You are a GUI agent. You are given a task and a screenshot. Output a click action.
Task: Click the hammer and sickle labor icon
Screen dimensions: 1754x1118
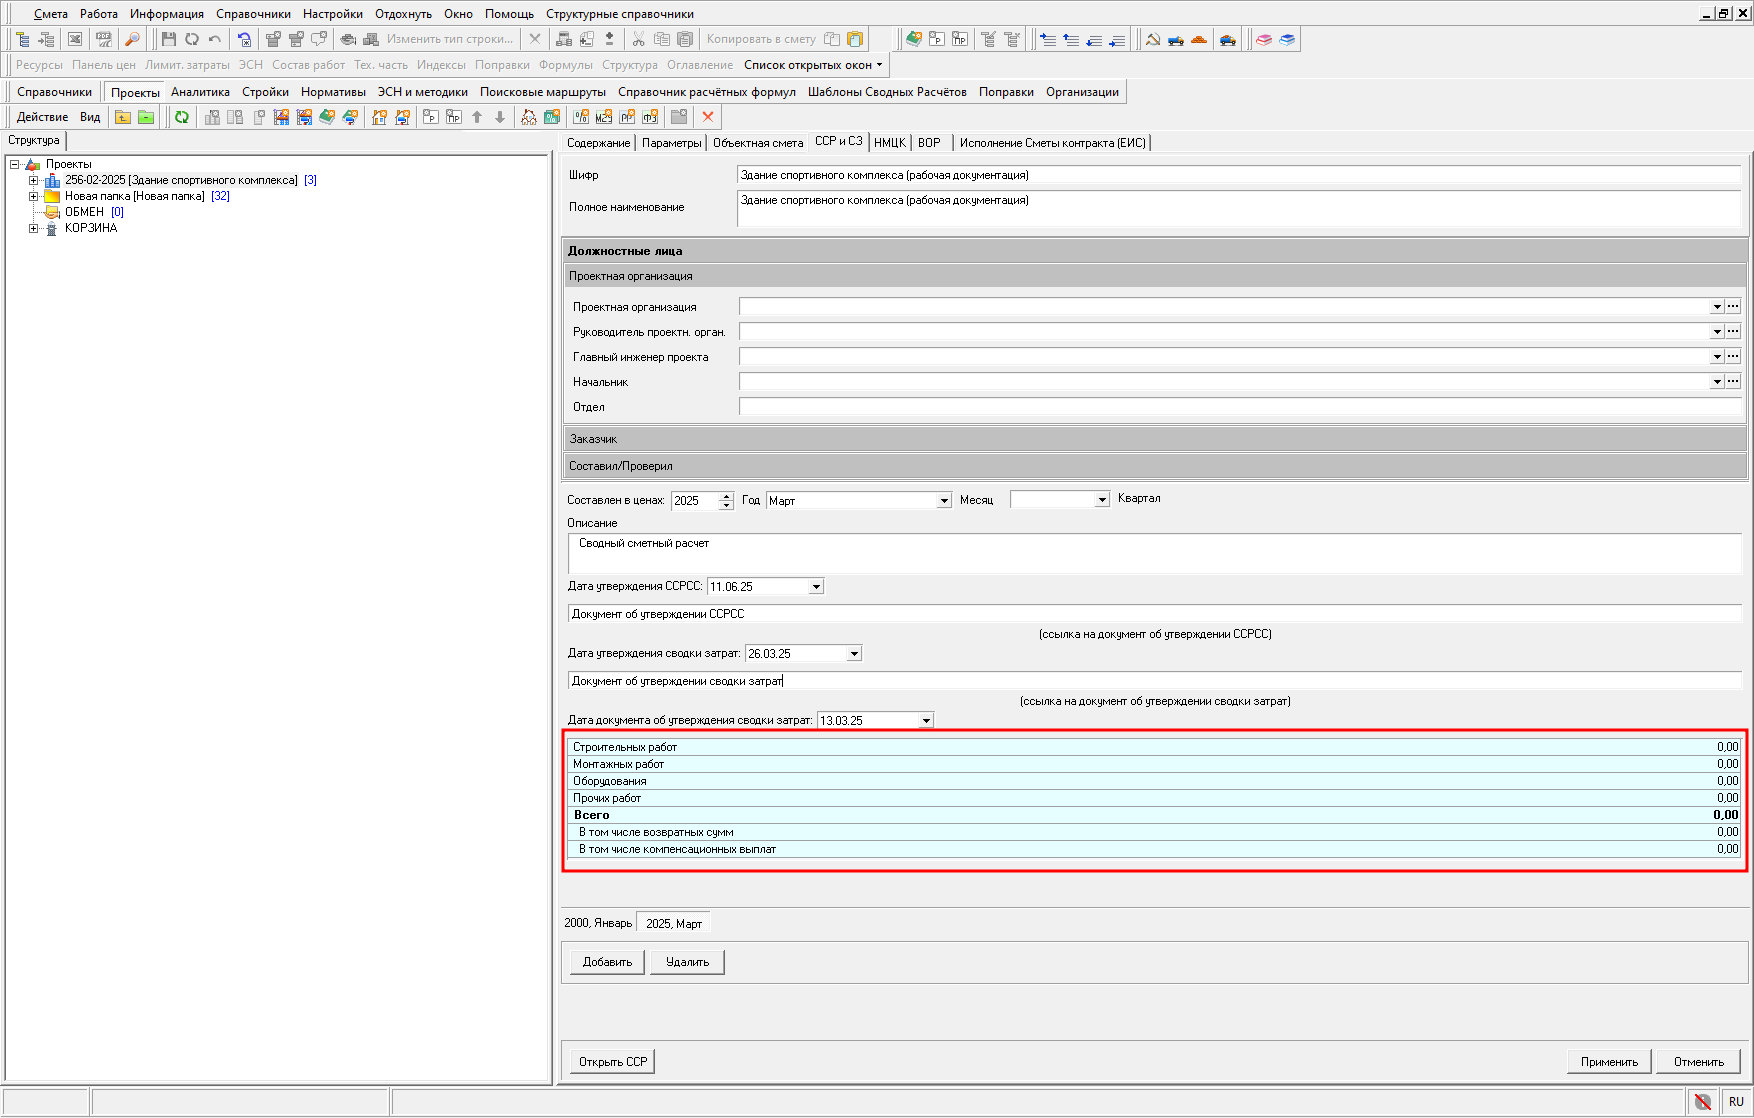tap(1153, 39)
